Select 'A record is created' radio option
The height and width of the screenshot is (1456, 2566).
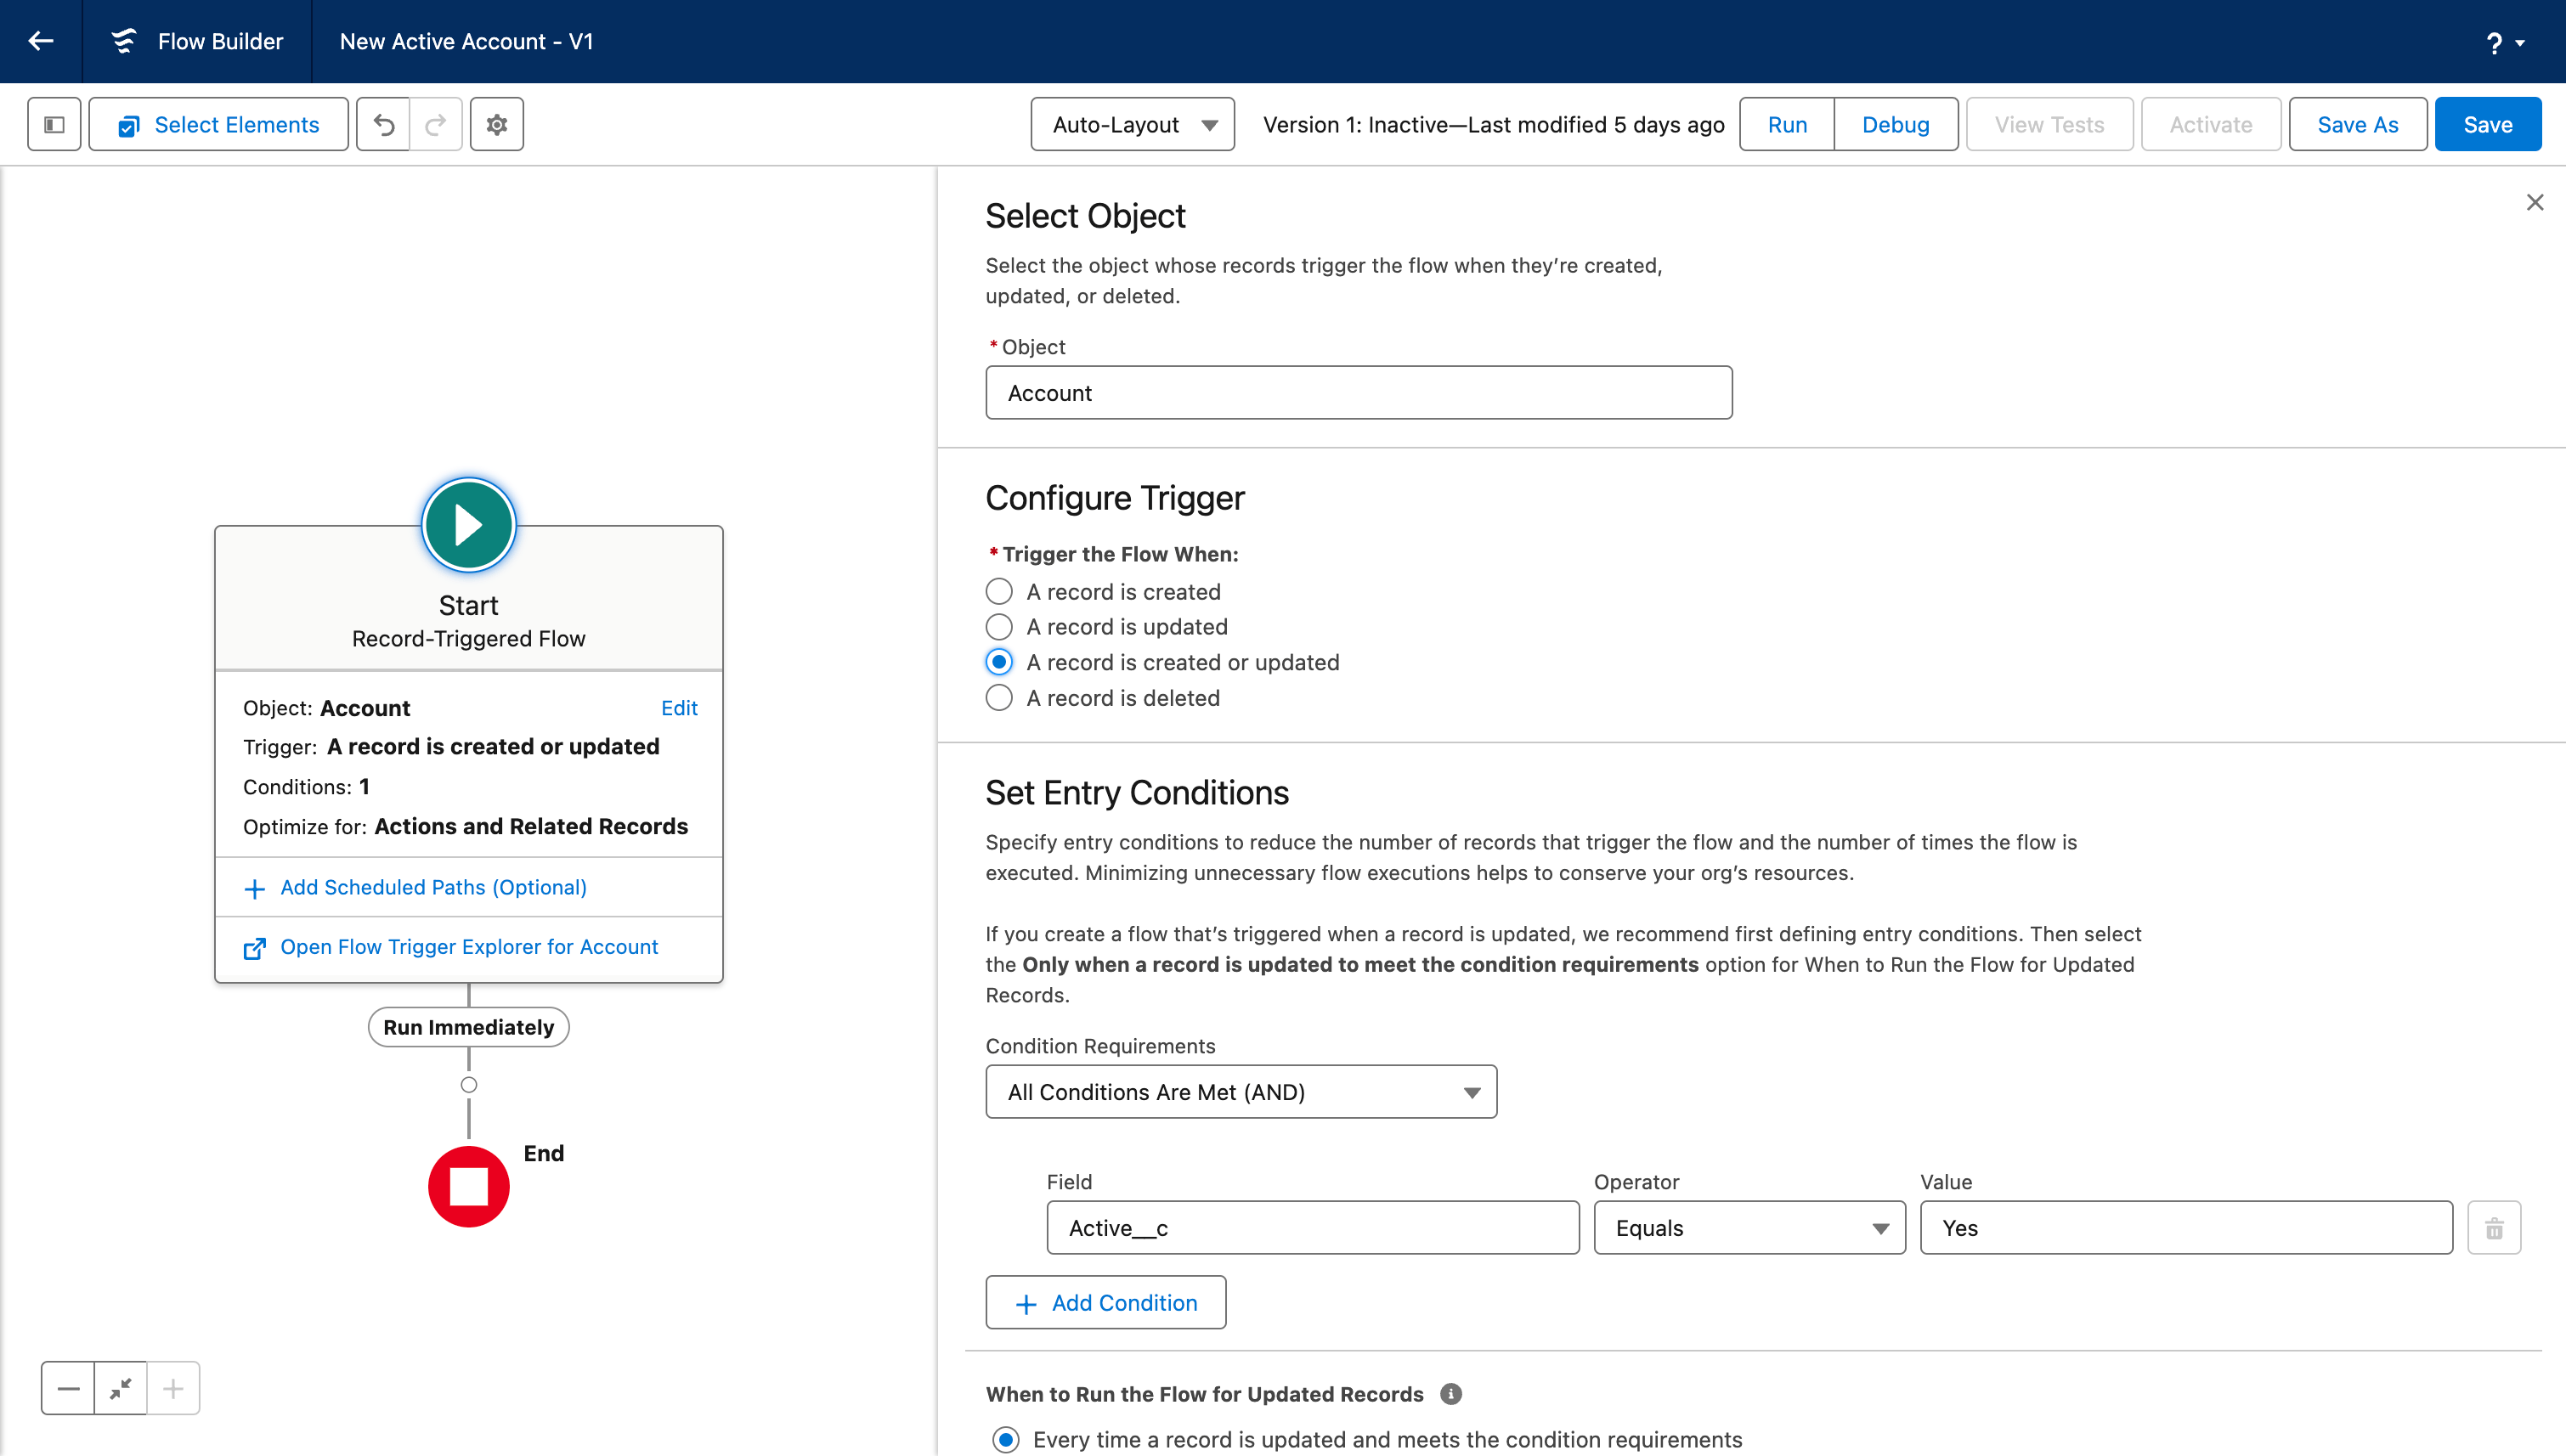coord(999,591)
